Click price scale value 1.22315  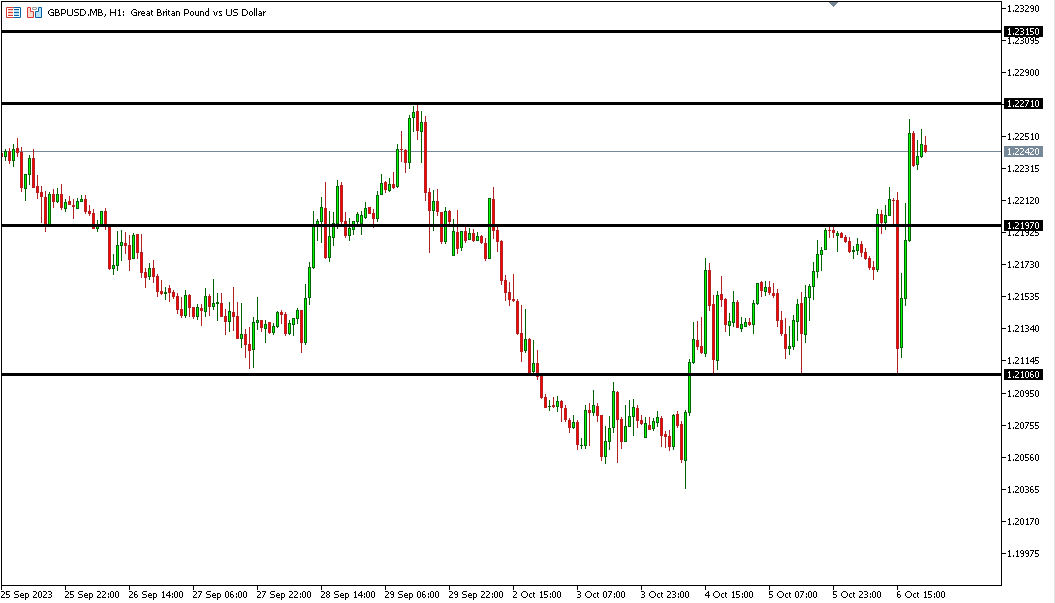tap(1023, 168)
